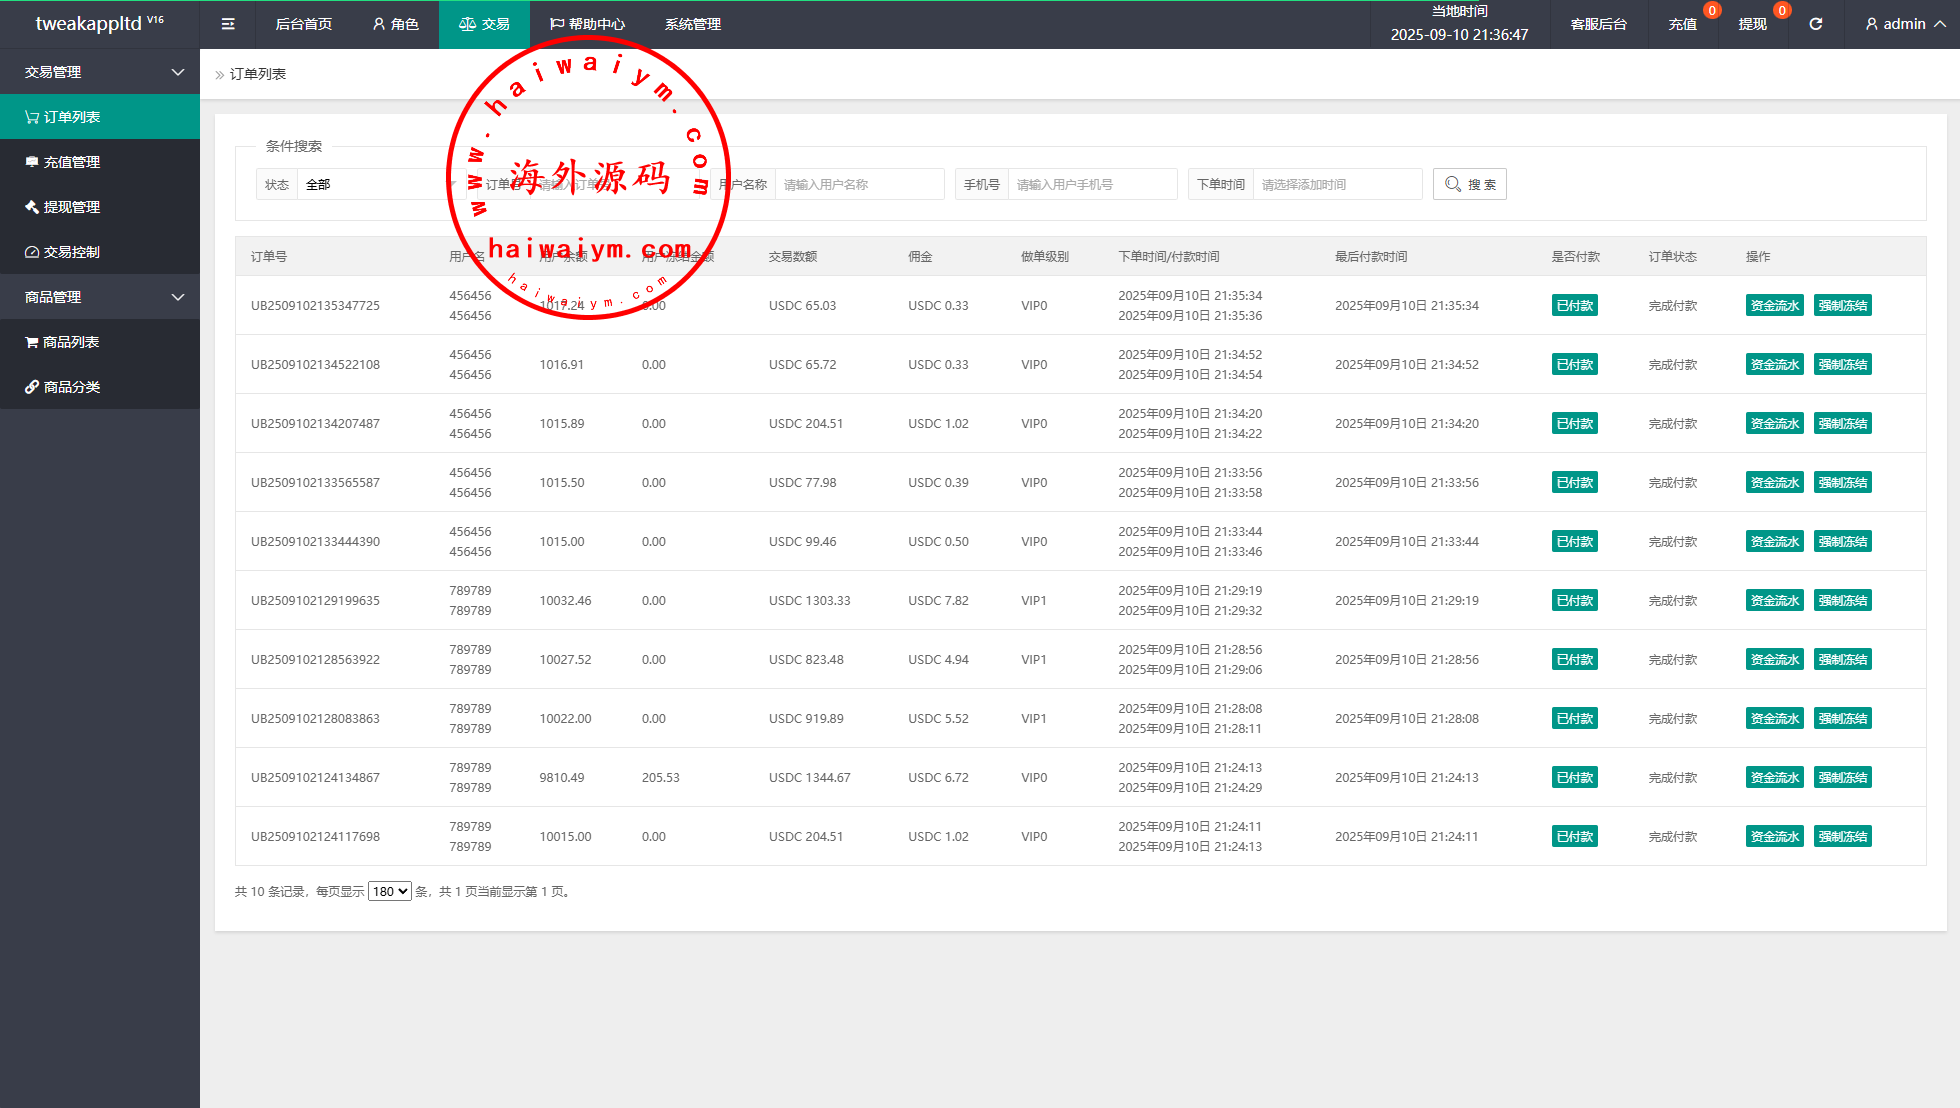Open 充值管理 in the sidebar
Viewport: 1960px width, 1108px height.
[x=72, y=162]
